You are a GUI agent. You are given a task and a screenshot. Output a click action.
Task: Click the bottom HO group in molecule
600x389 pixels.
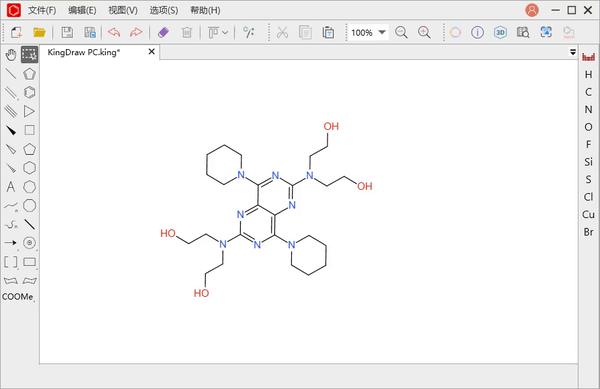coord(201,293)
